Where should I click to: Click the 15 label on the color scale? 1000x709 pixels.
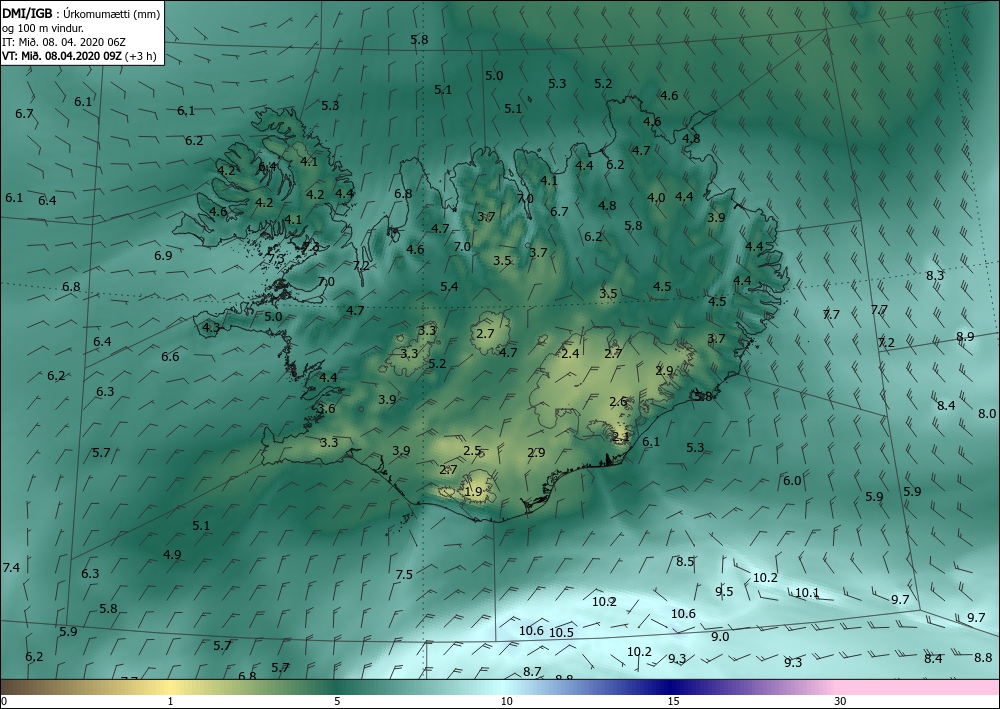(673, 701)
